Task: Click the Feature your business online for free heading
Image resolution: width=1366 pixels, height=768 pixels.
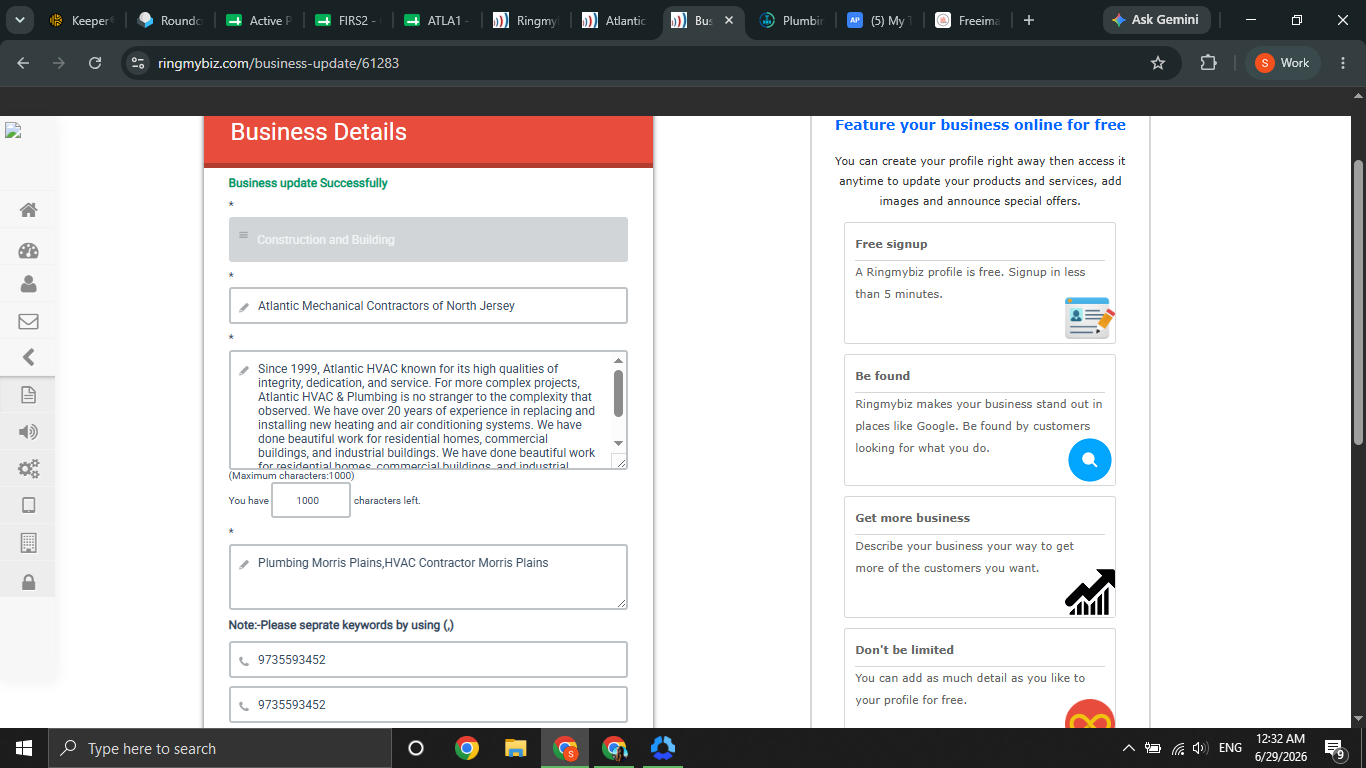Action: [x=980, y=125]
